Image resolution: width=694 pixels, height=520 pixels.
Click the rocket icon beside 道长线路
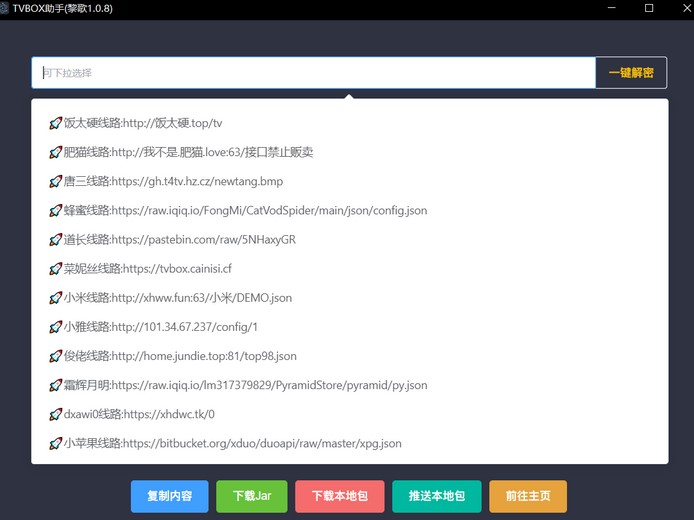[x=55, y=240]
